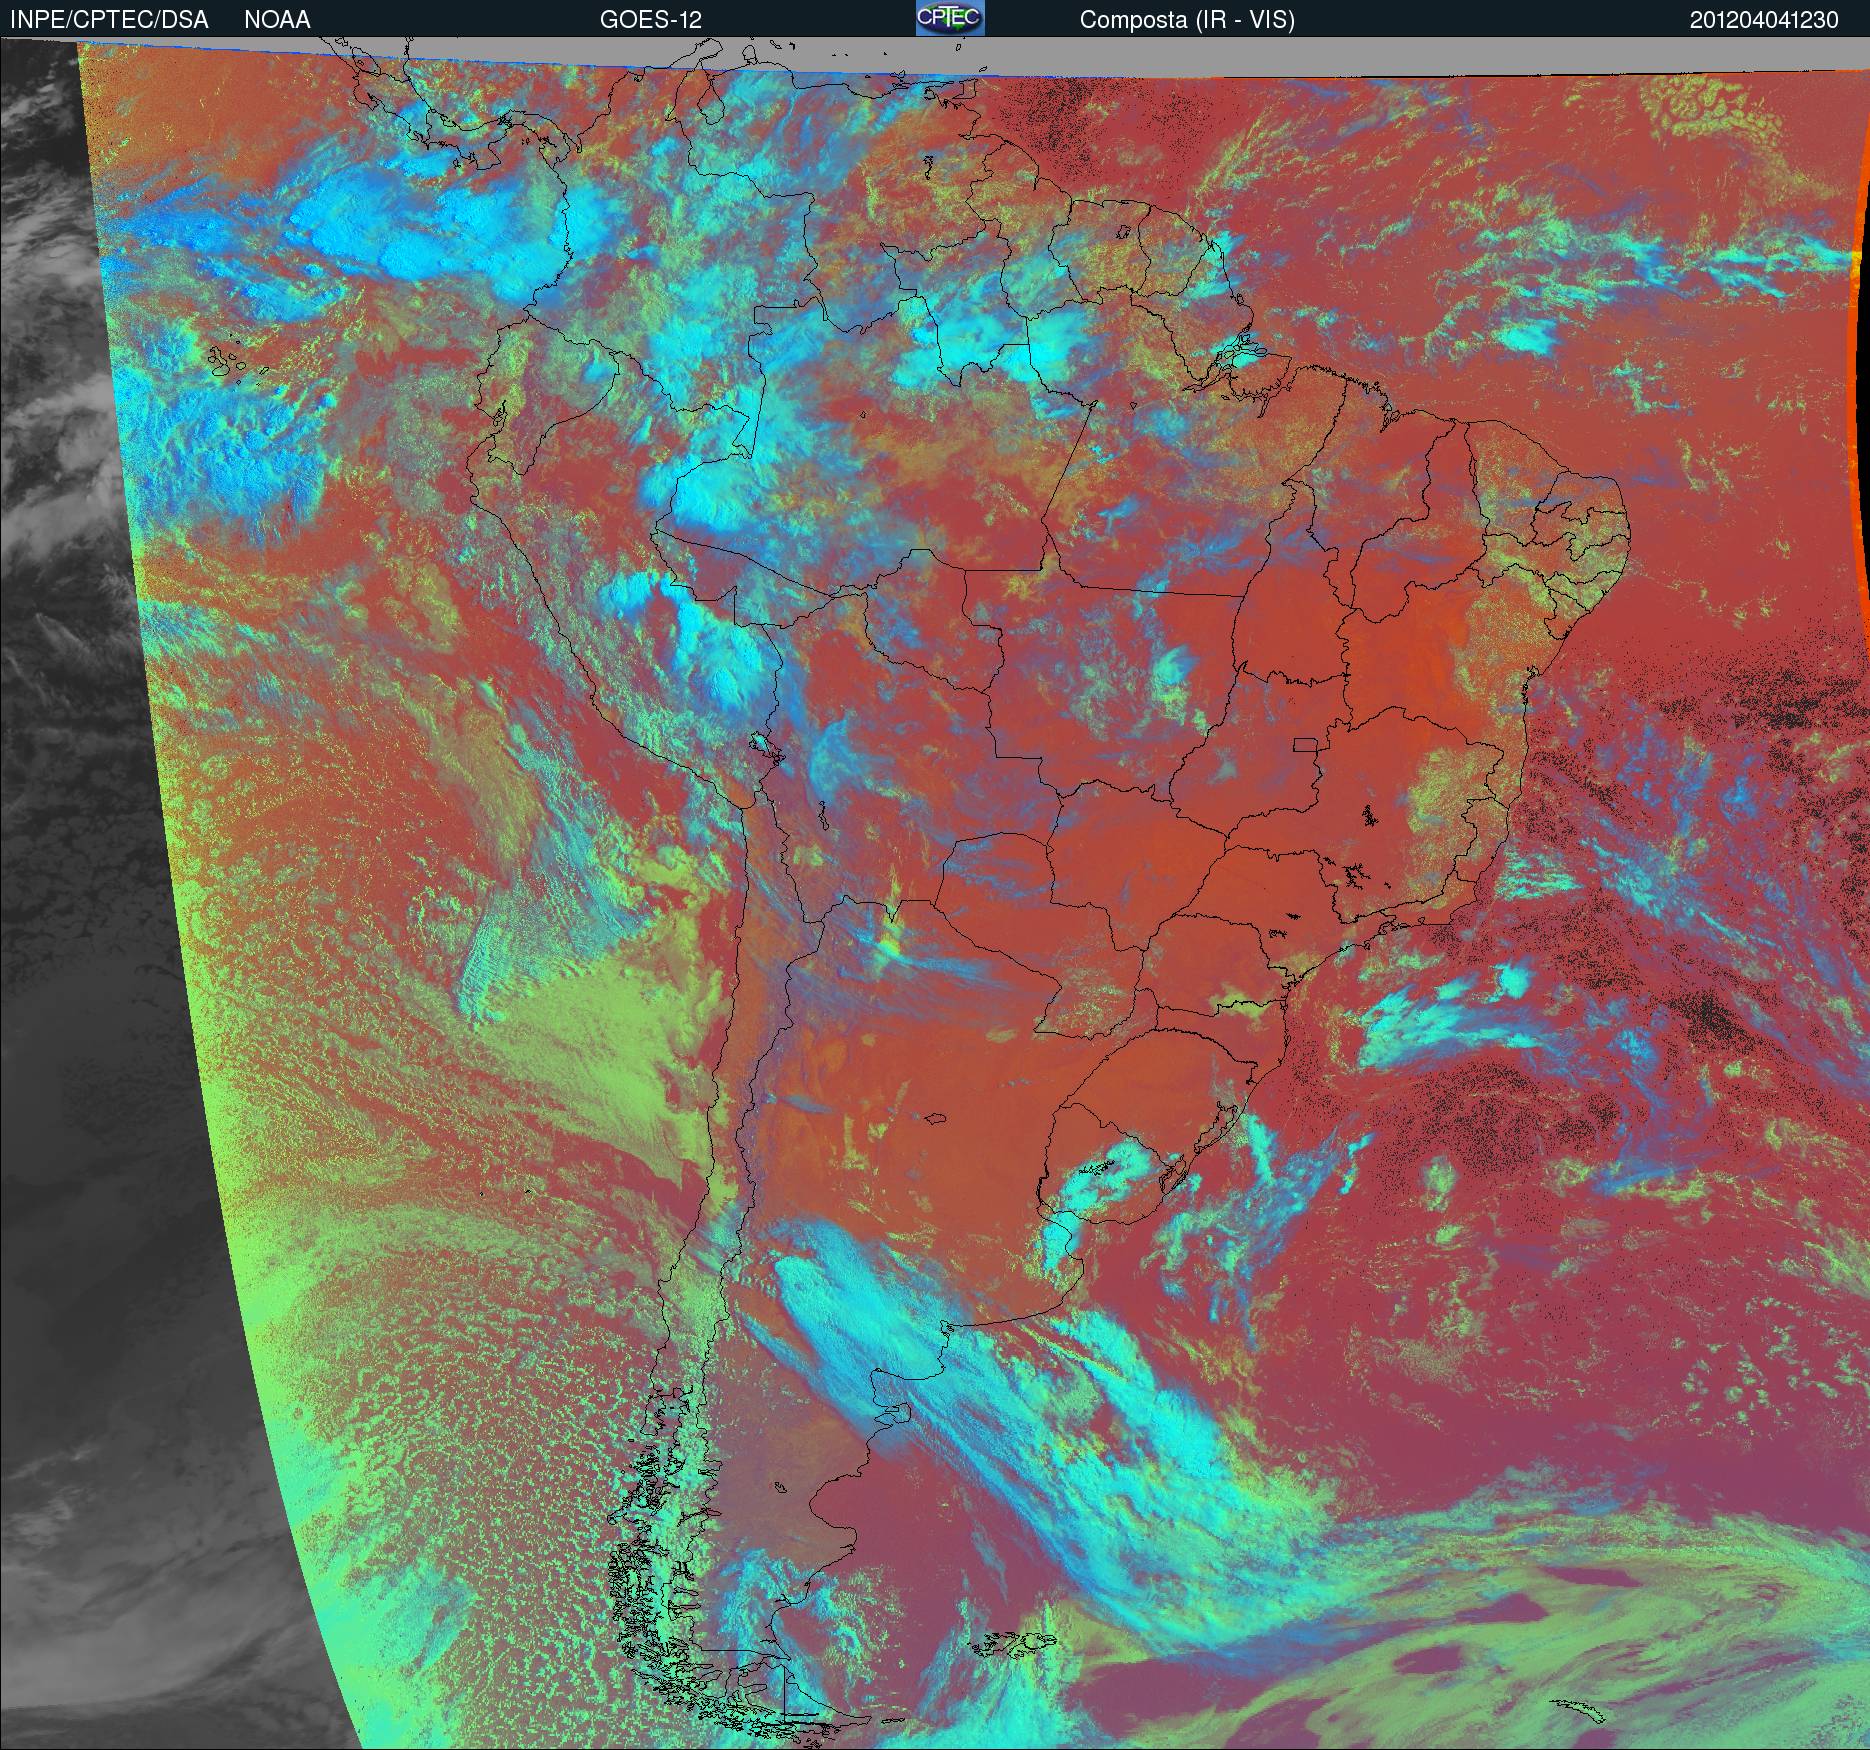The image size is (1870, 1750).
Task: Click the GOES-12 satellite label
Action: click(650, 20)
